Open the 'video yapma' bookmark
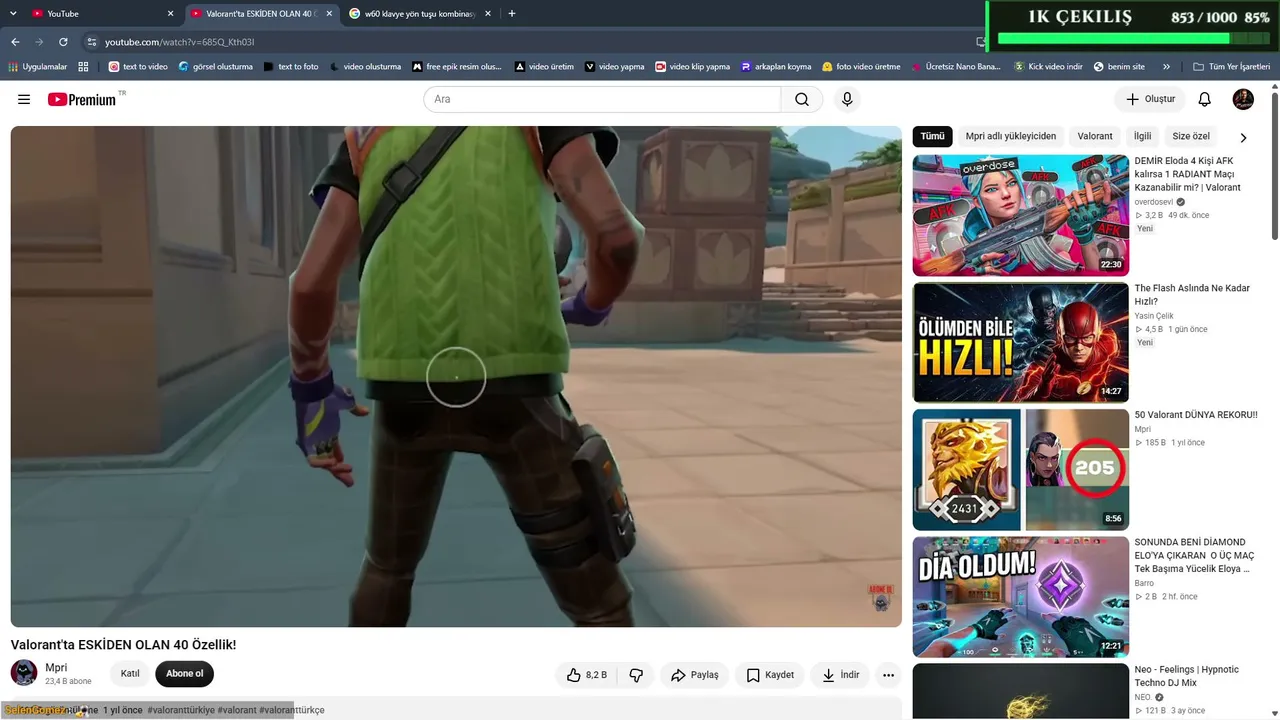Screen dimensions: 1280x720 pos(615,67)
